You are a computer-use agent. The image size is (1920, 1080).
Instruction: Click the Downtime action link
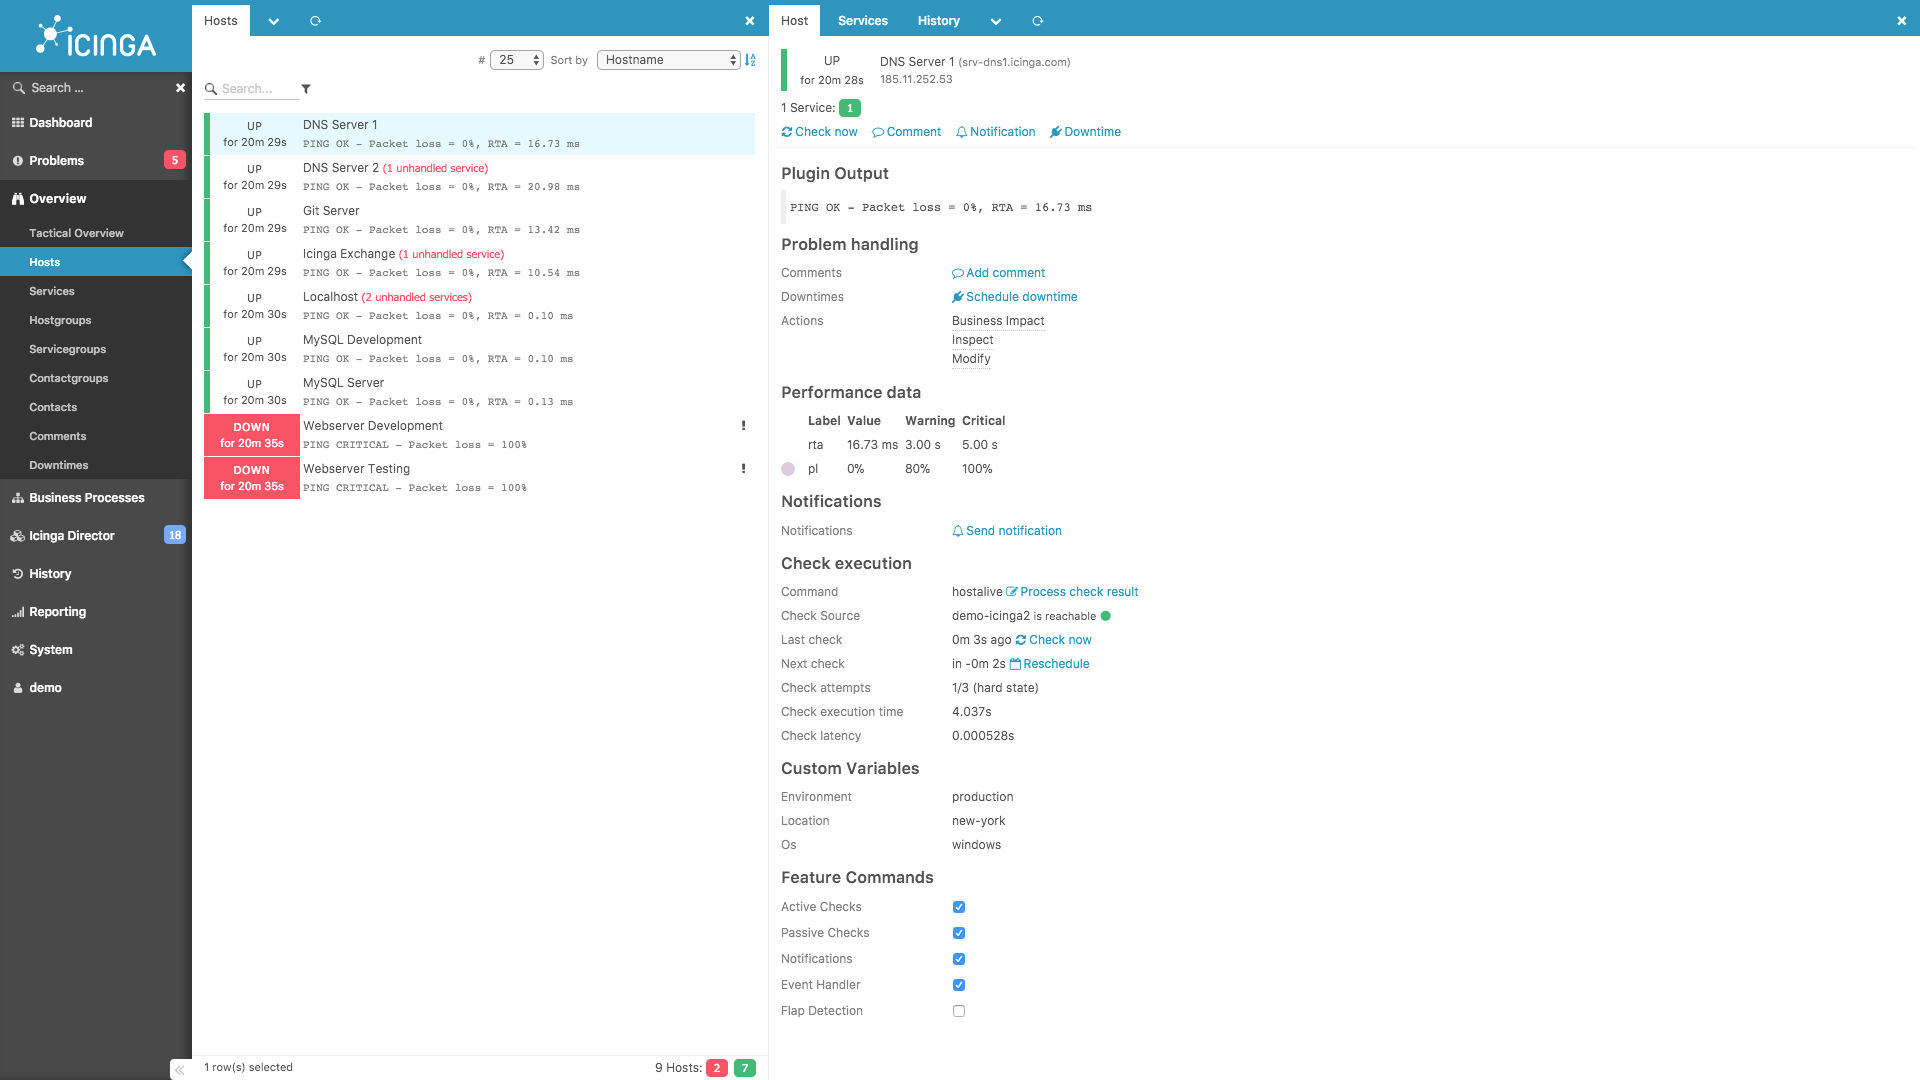click(x=1085, y=132)
